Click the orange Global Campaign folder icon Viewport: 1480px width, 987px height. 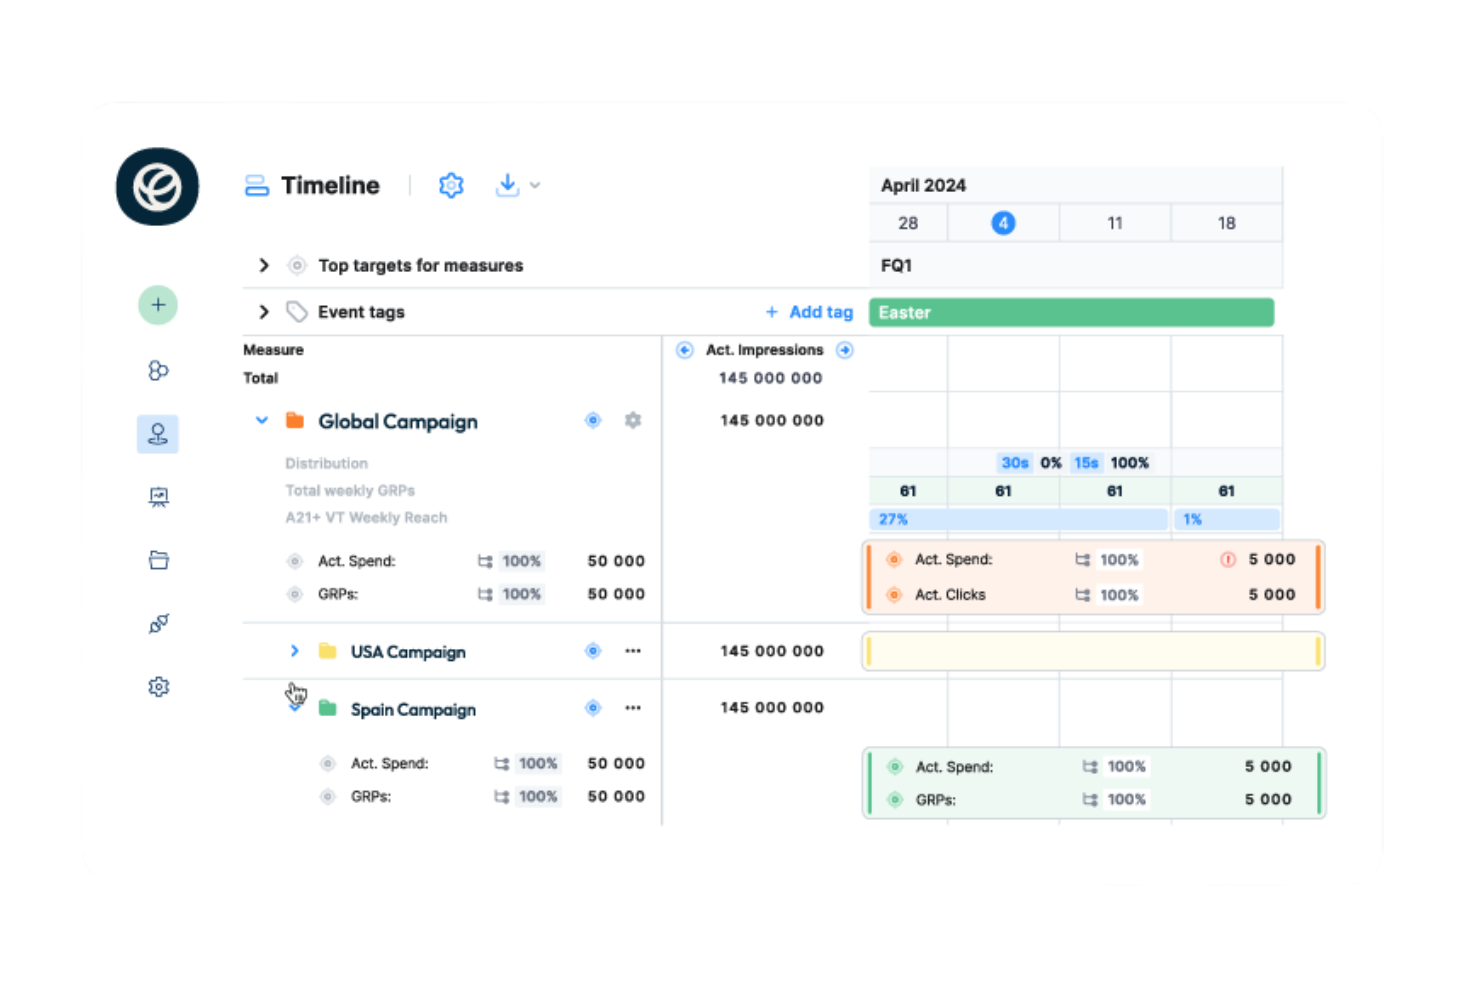tap(295, 420)
